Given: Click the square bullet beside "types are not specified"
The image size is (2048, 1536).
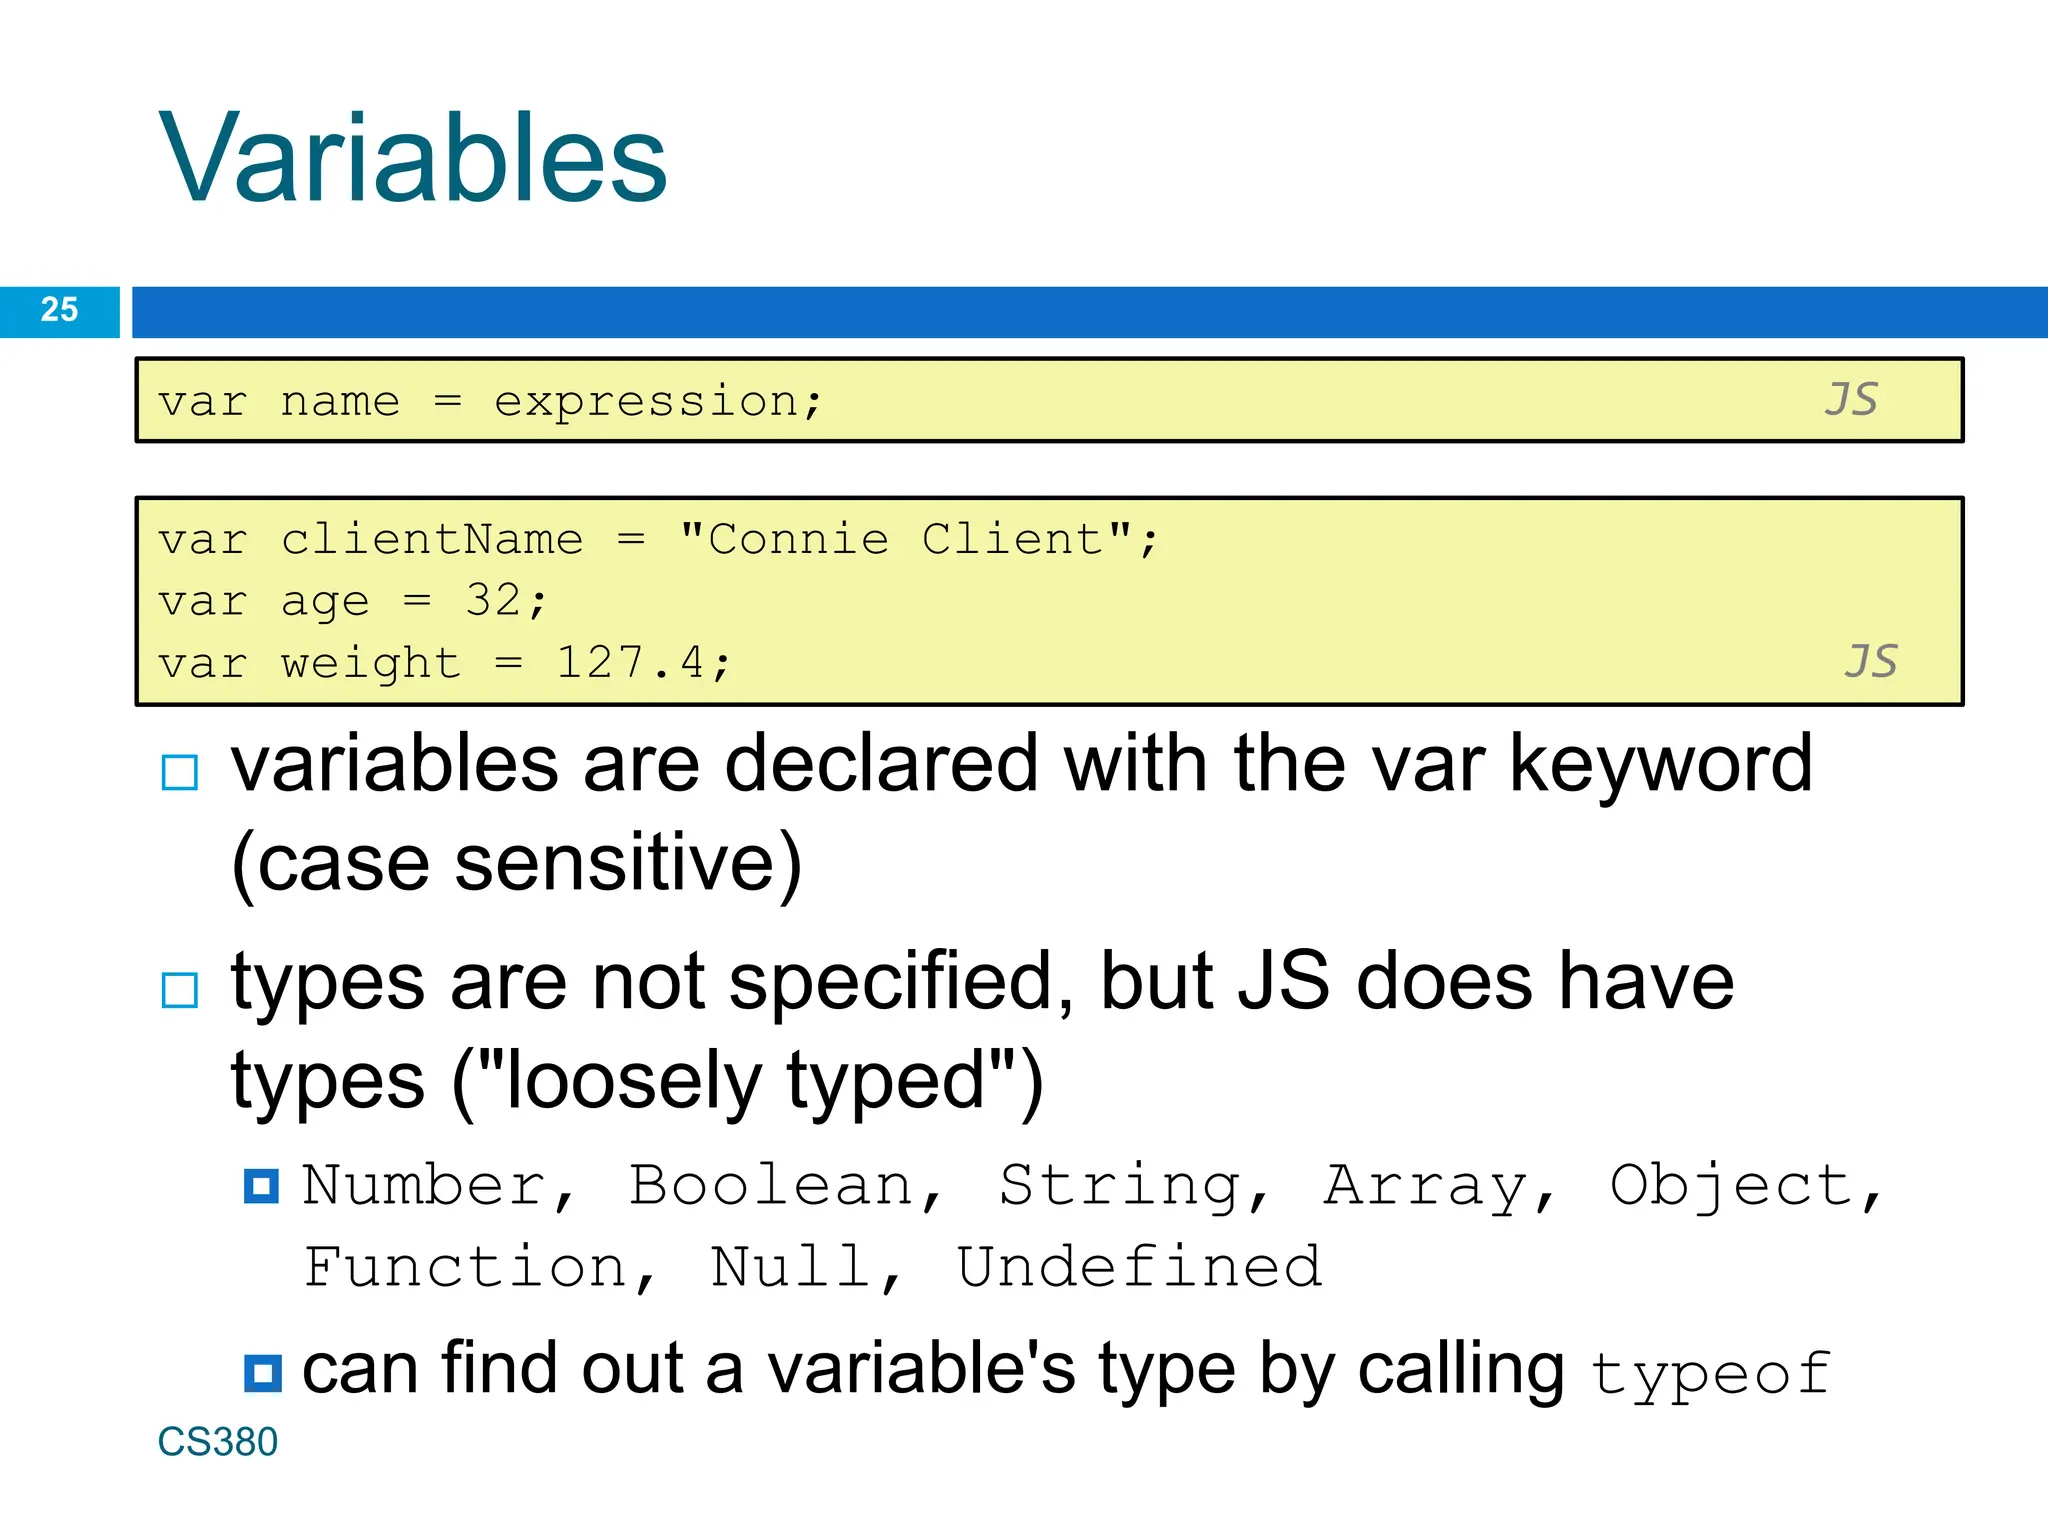Looking at the screenshot, I should pos(180,991).
